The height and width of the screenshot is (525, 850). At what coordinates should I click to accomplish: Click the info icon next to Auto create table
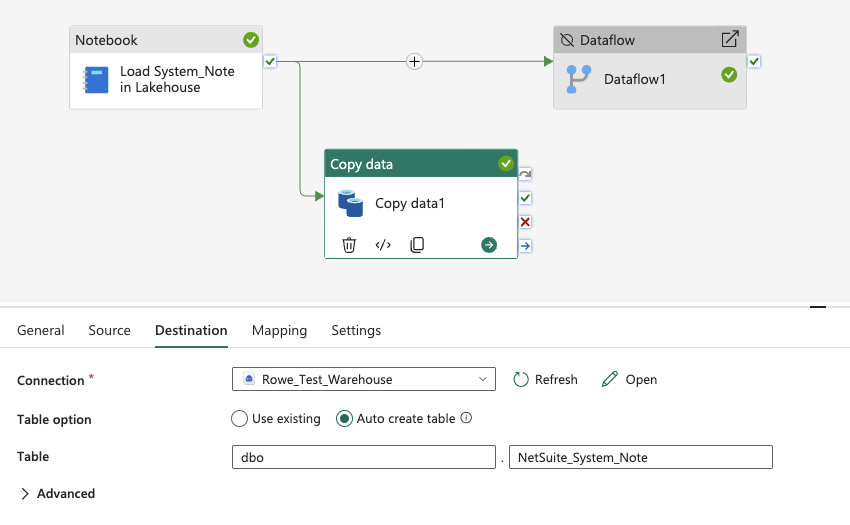click(466, 418)
